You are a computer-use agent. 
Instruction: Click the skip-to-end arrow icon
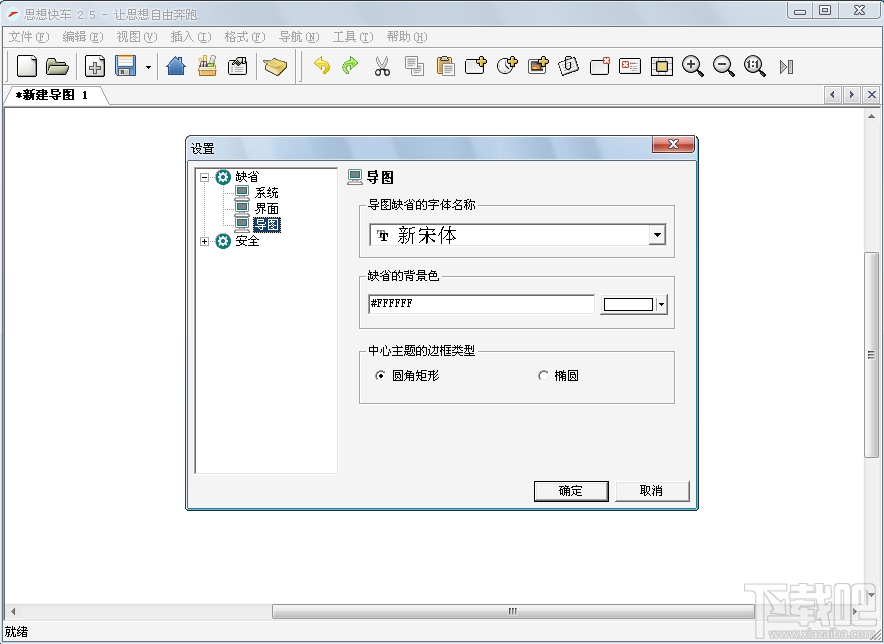tap(786, 67)
